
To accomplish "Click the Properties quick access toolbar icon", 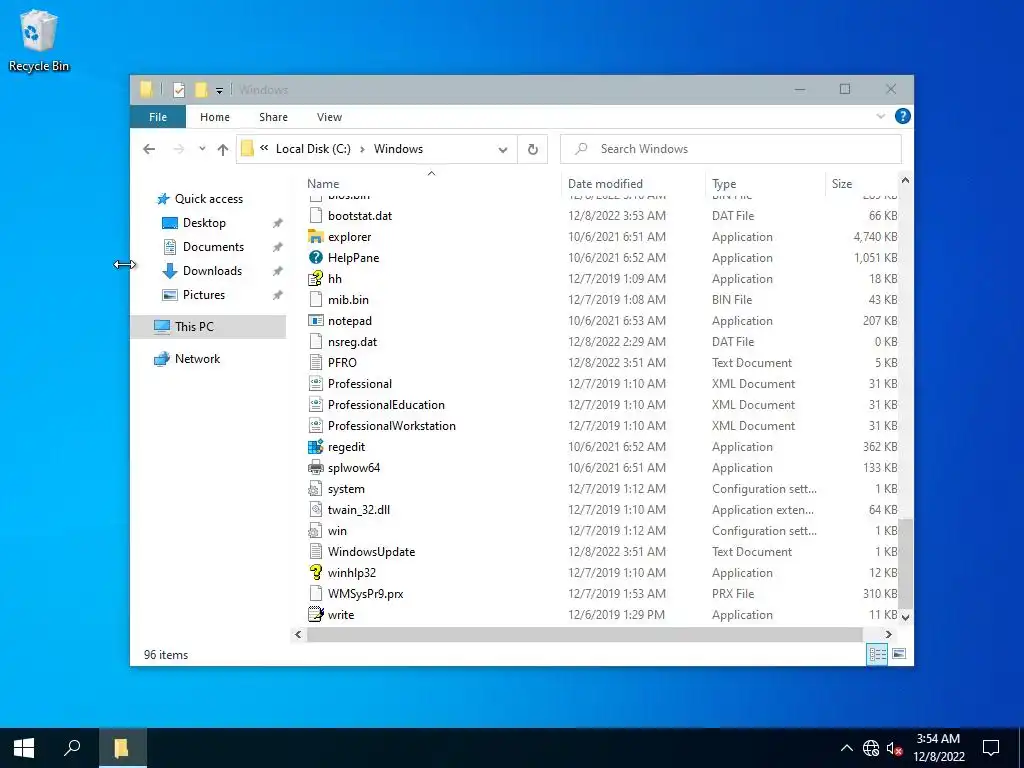I will pos(179,90).
